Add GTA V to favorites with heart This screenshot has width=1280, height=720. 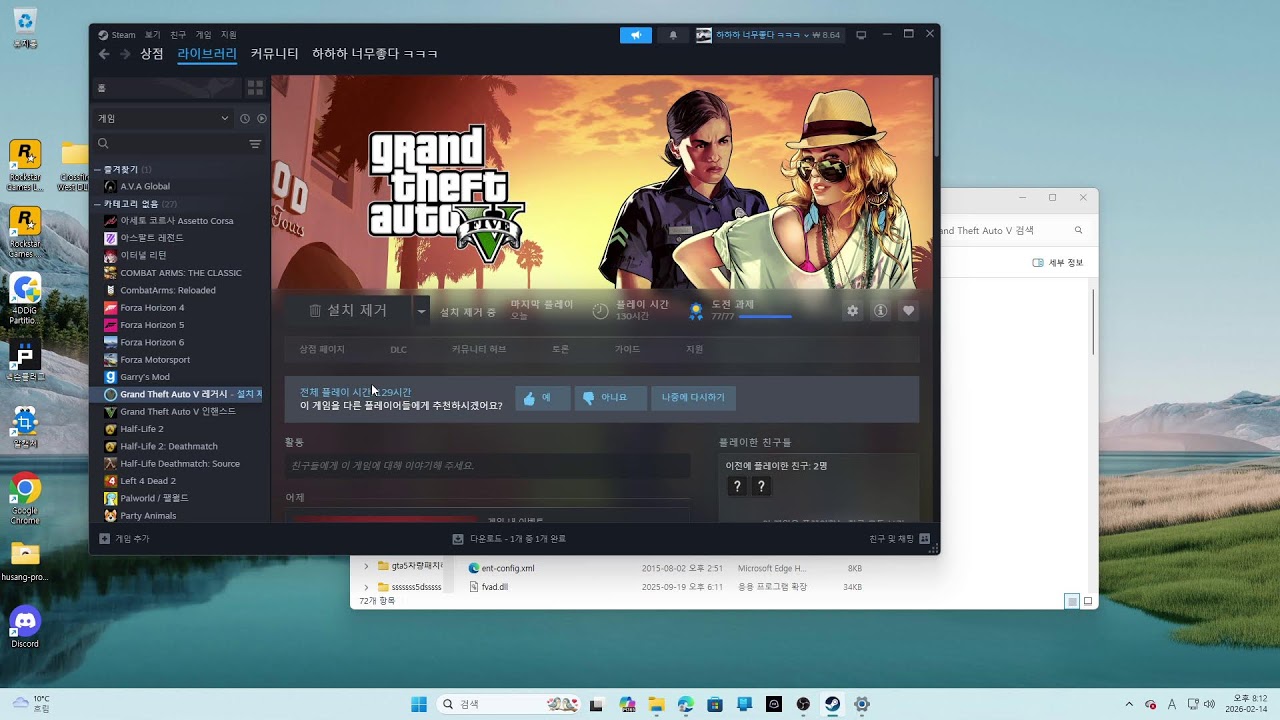tap(908, 311)
